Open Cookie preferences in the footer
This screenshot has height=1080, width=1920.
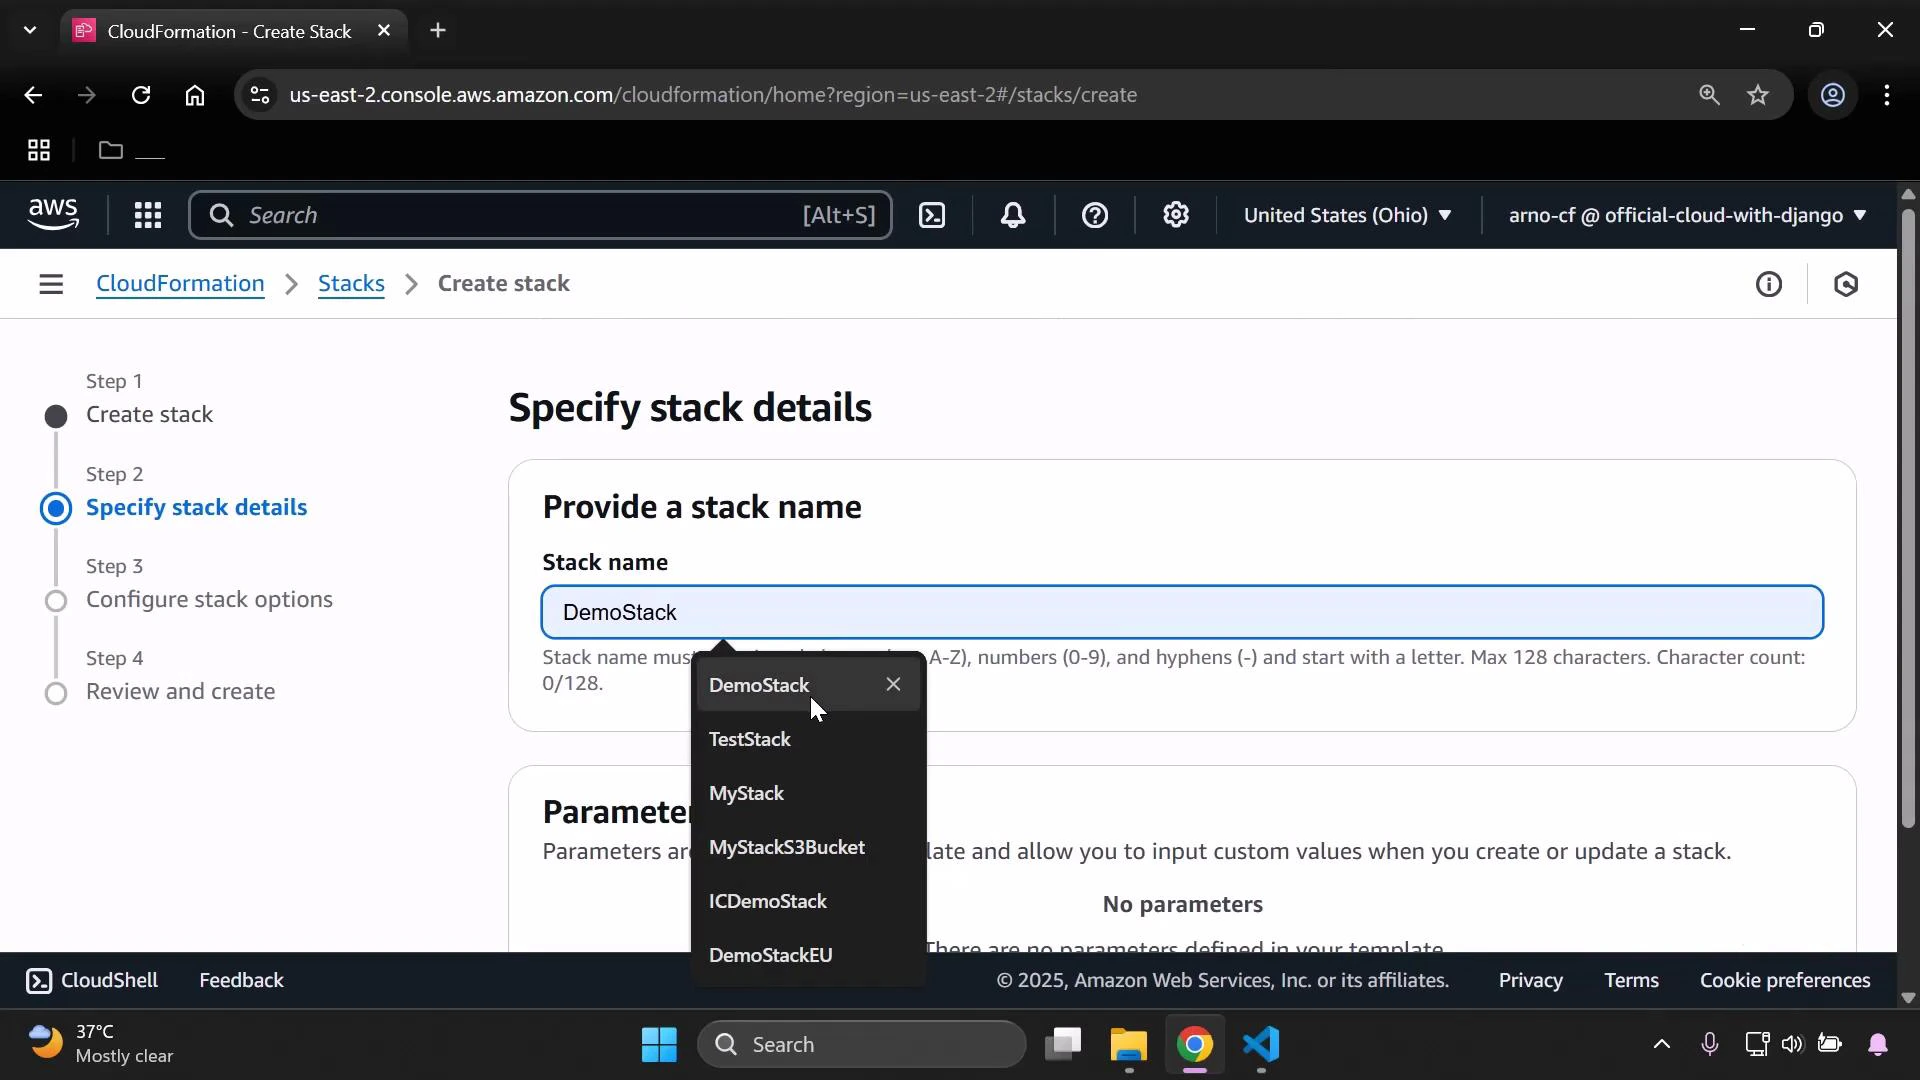pos(1785,980)
